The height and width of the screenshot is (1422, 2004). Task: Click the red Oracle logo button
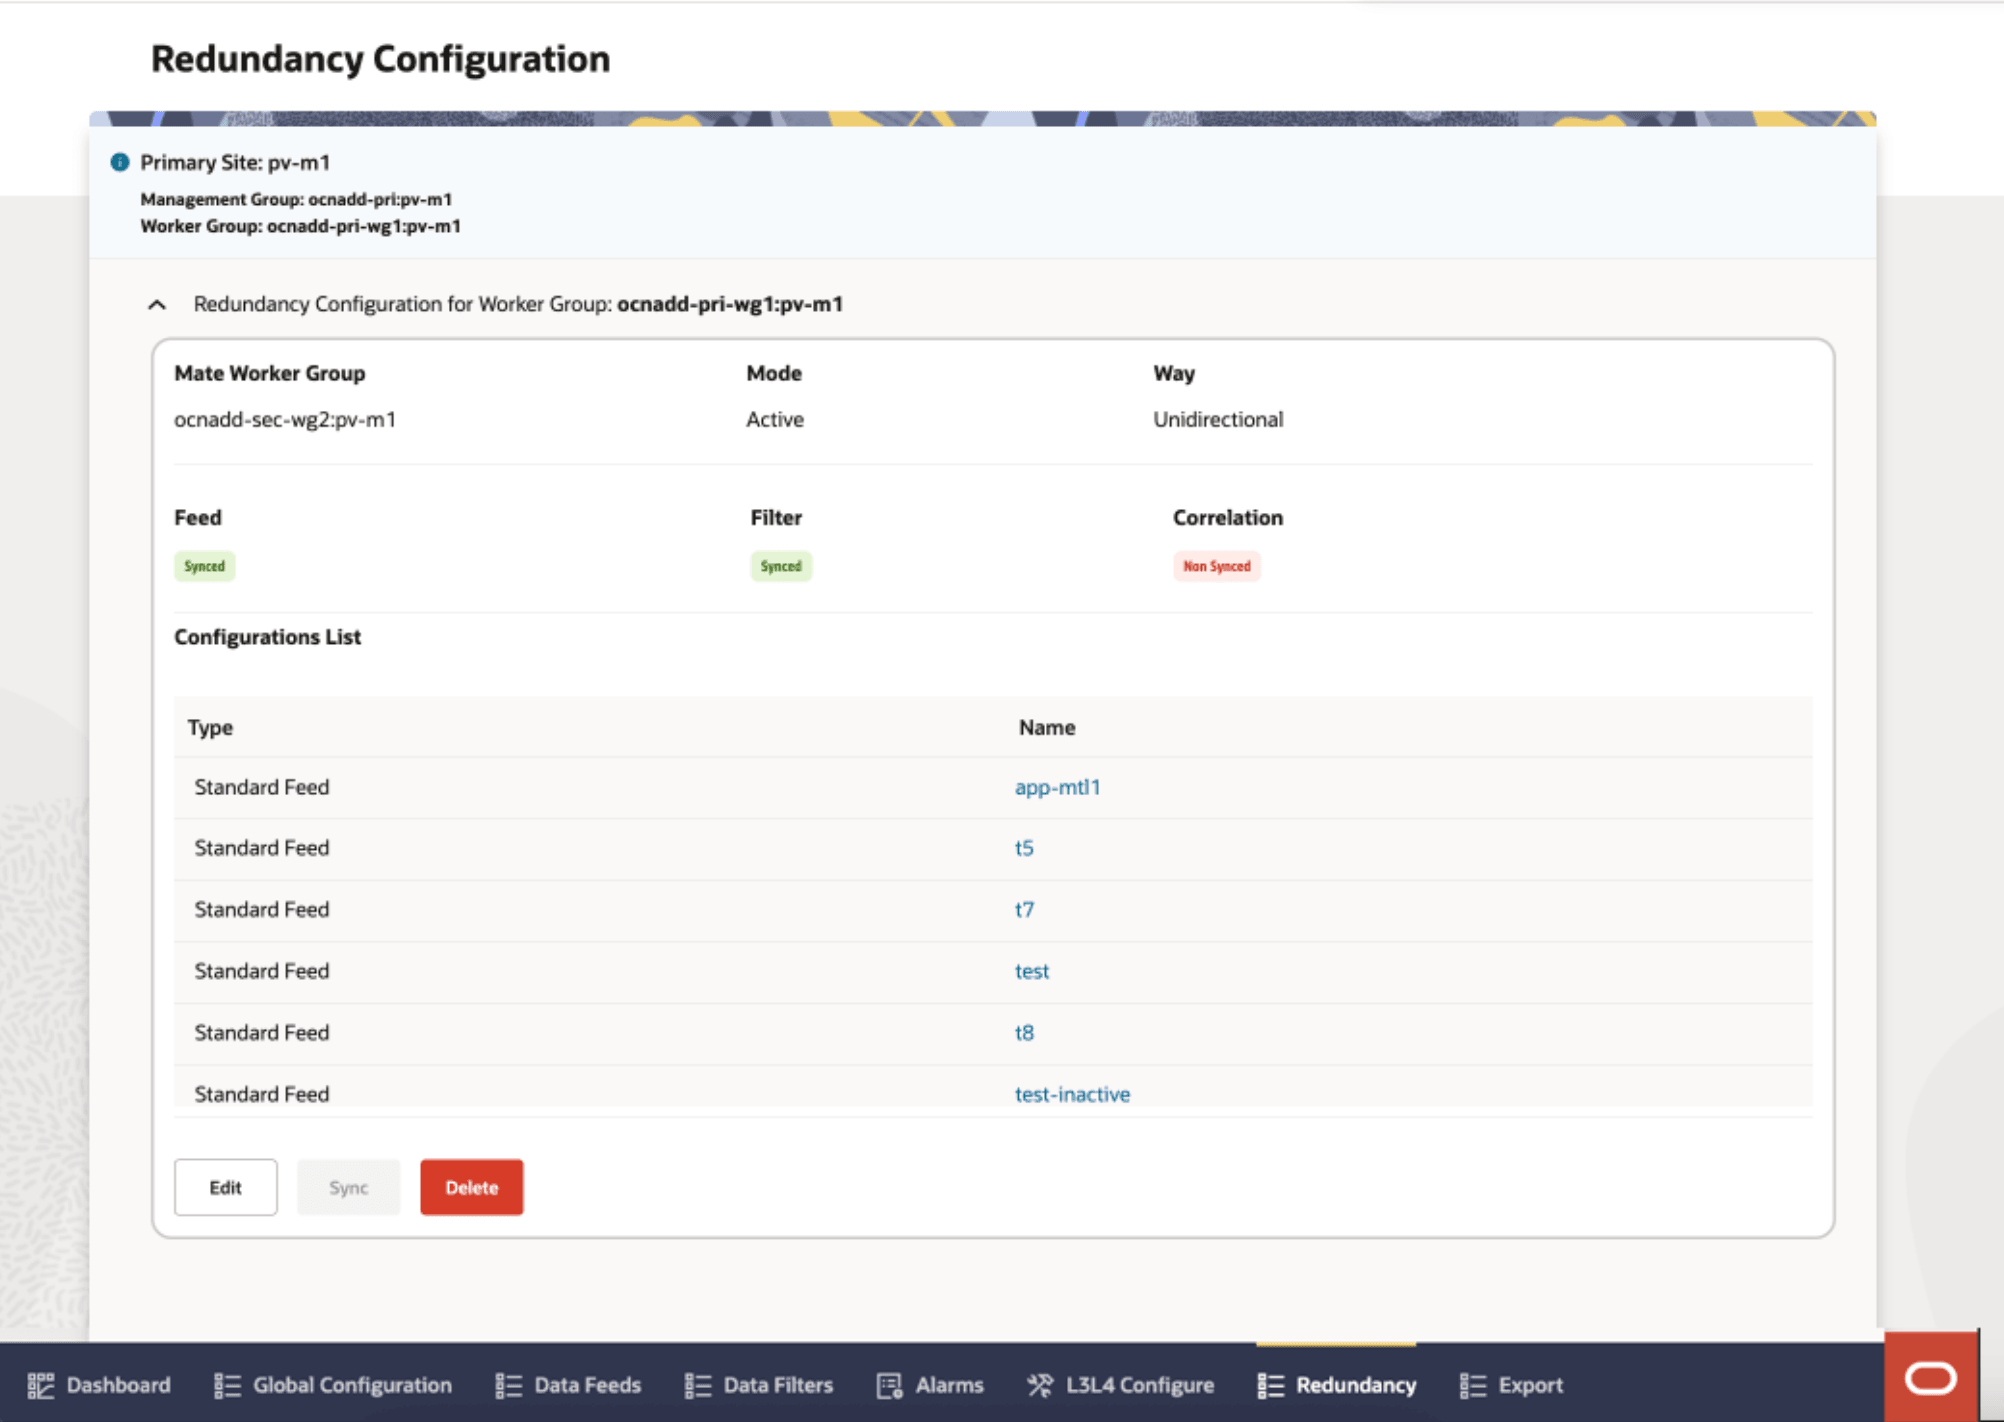coord(1930,1378)
